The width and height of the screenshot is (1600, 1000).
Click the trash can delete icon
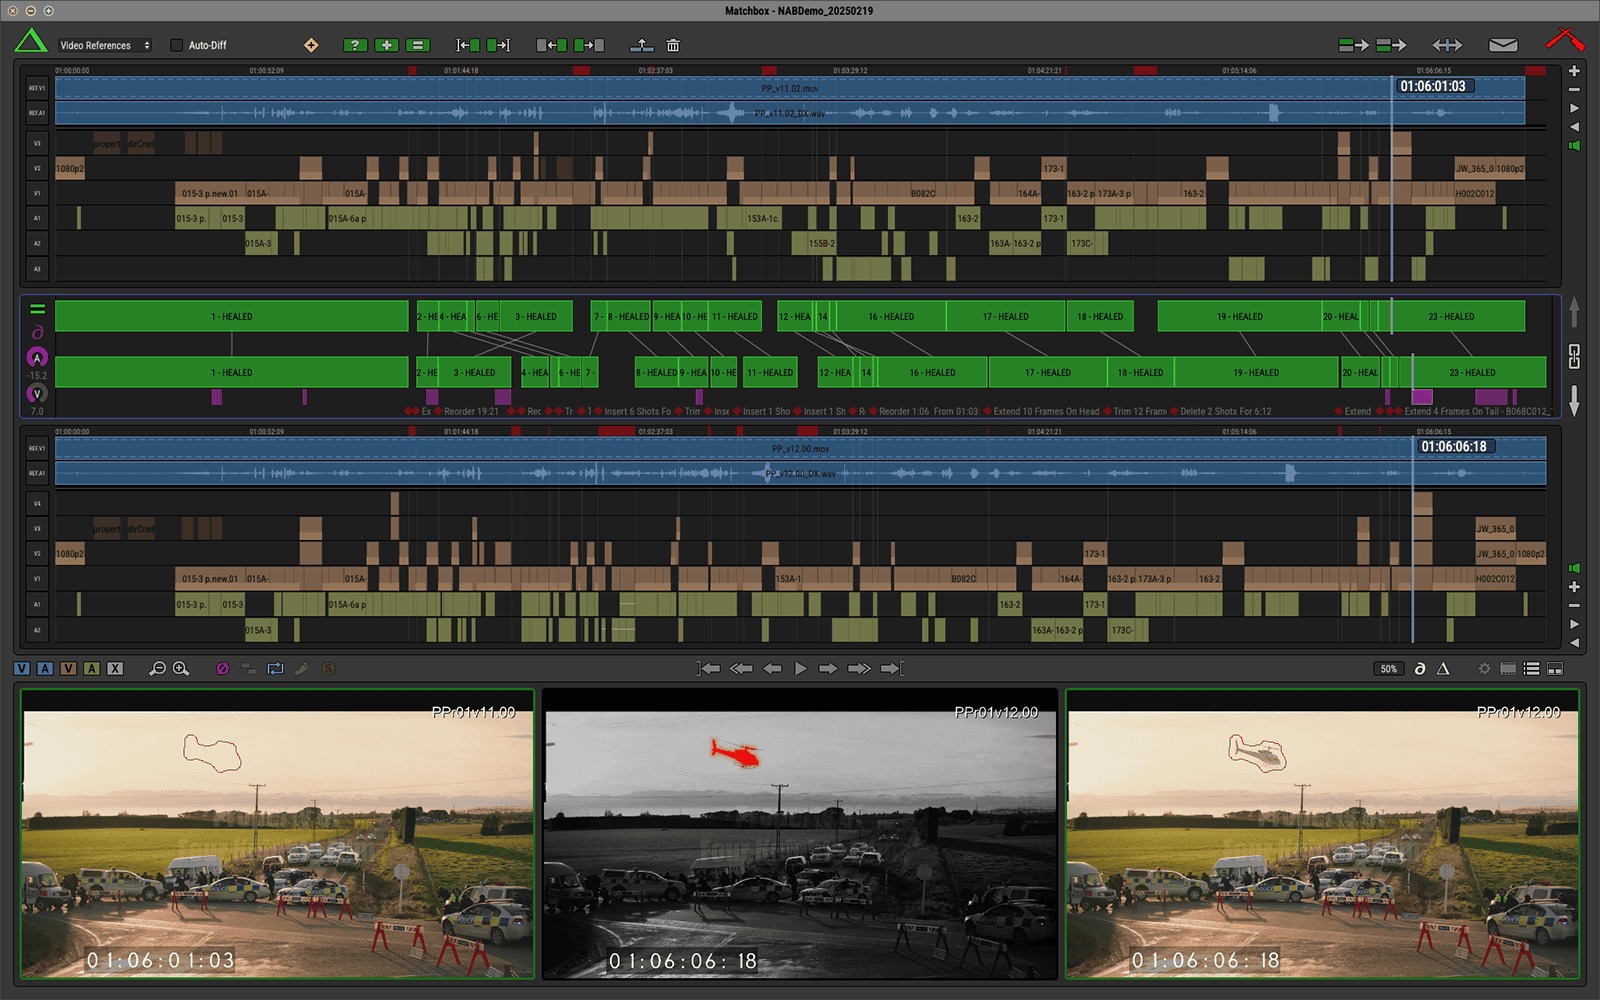point(673,45)
